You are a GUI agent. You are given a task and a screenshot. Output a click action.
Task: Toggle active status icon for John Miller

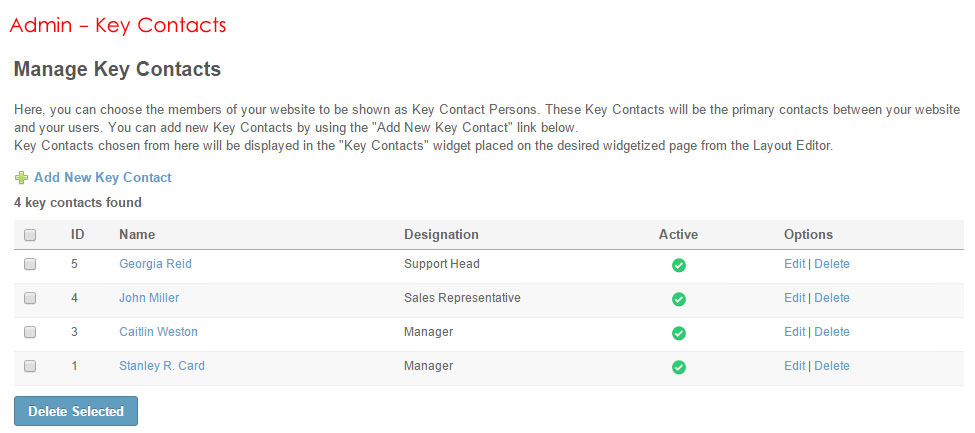tap(678, 299)
